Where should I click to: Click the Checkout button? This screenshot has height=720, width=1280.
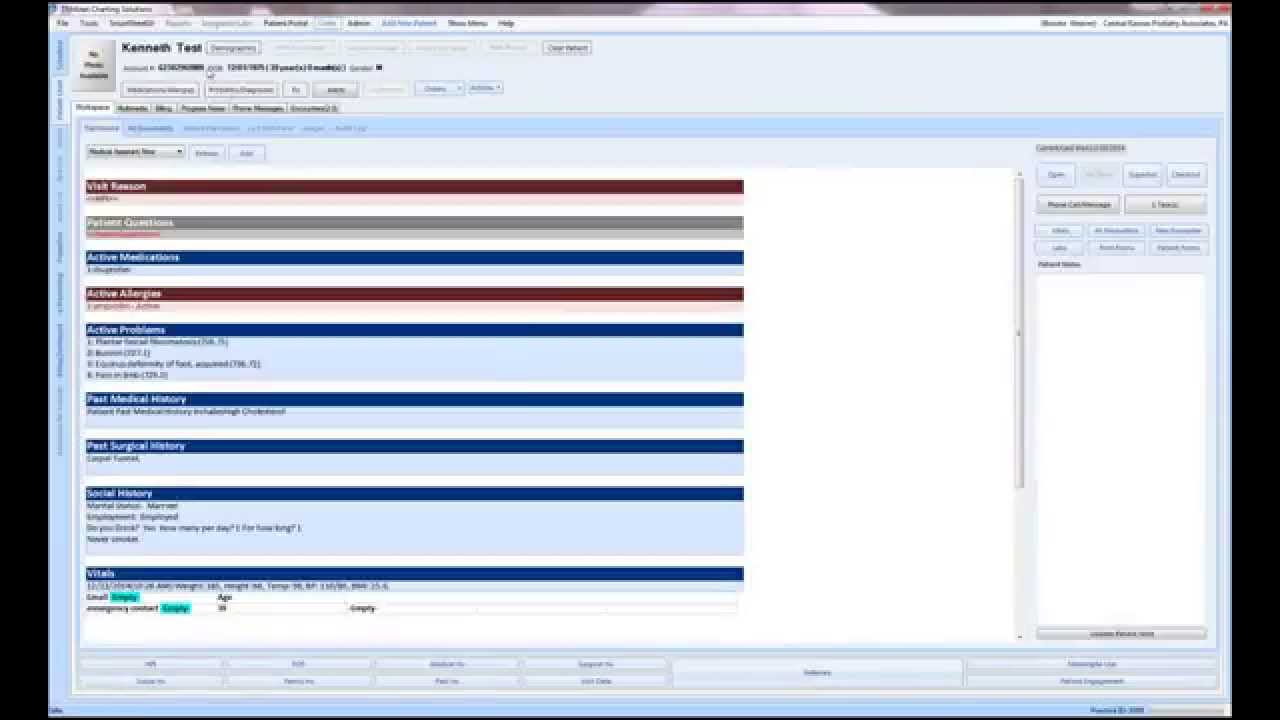click(1186, 174)
